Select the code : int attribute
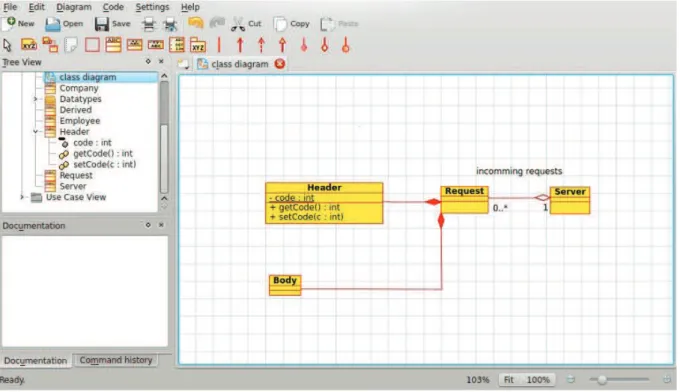The image size is (680, 392). coord(92,142)
